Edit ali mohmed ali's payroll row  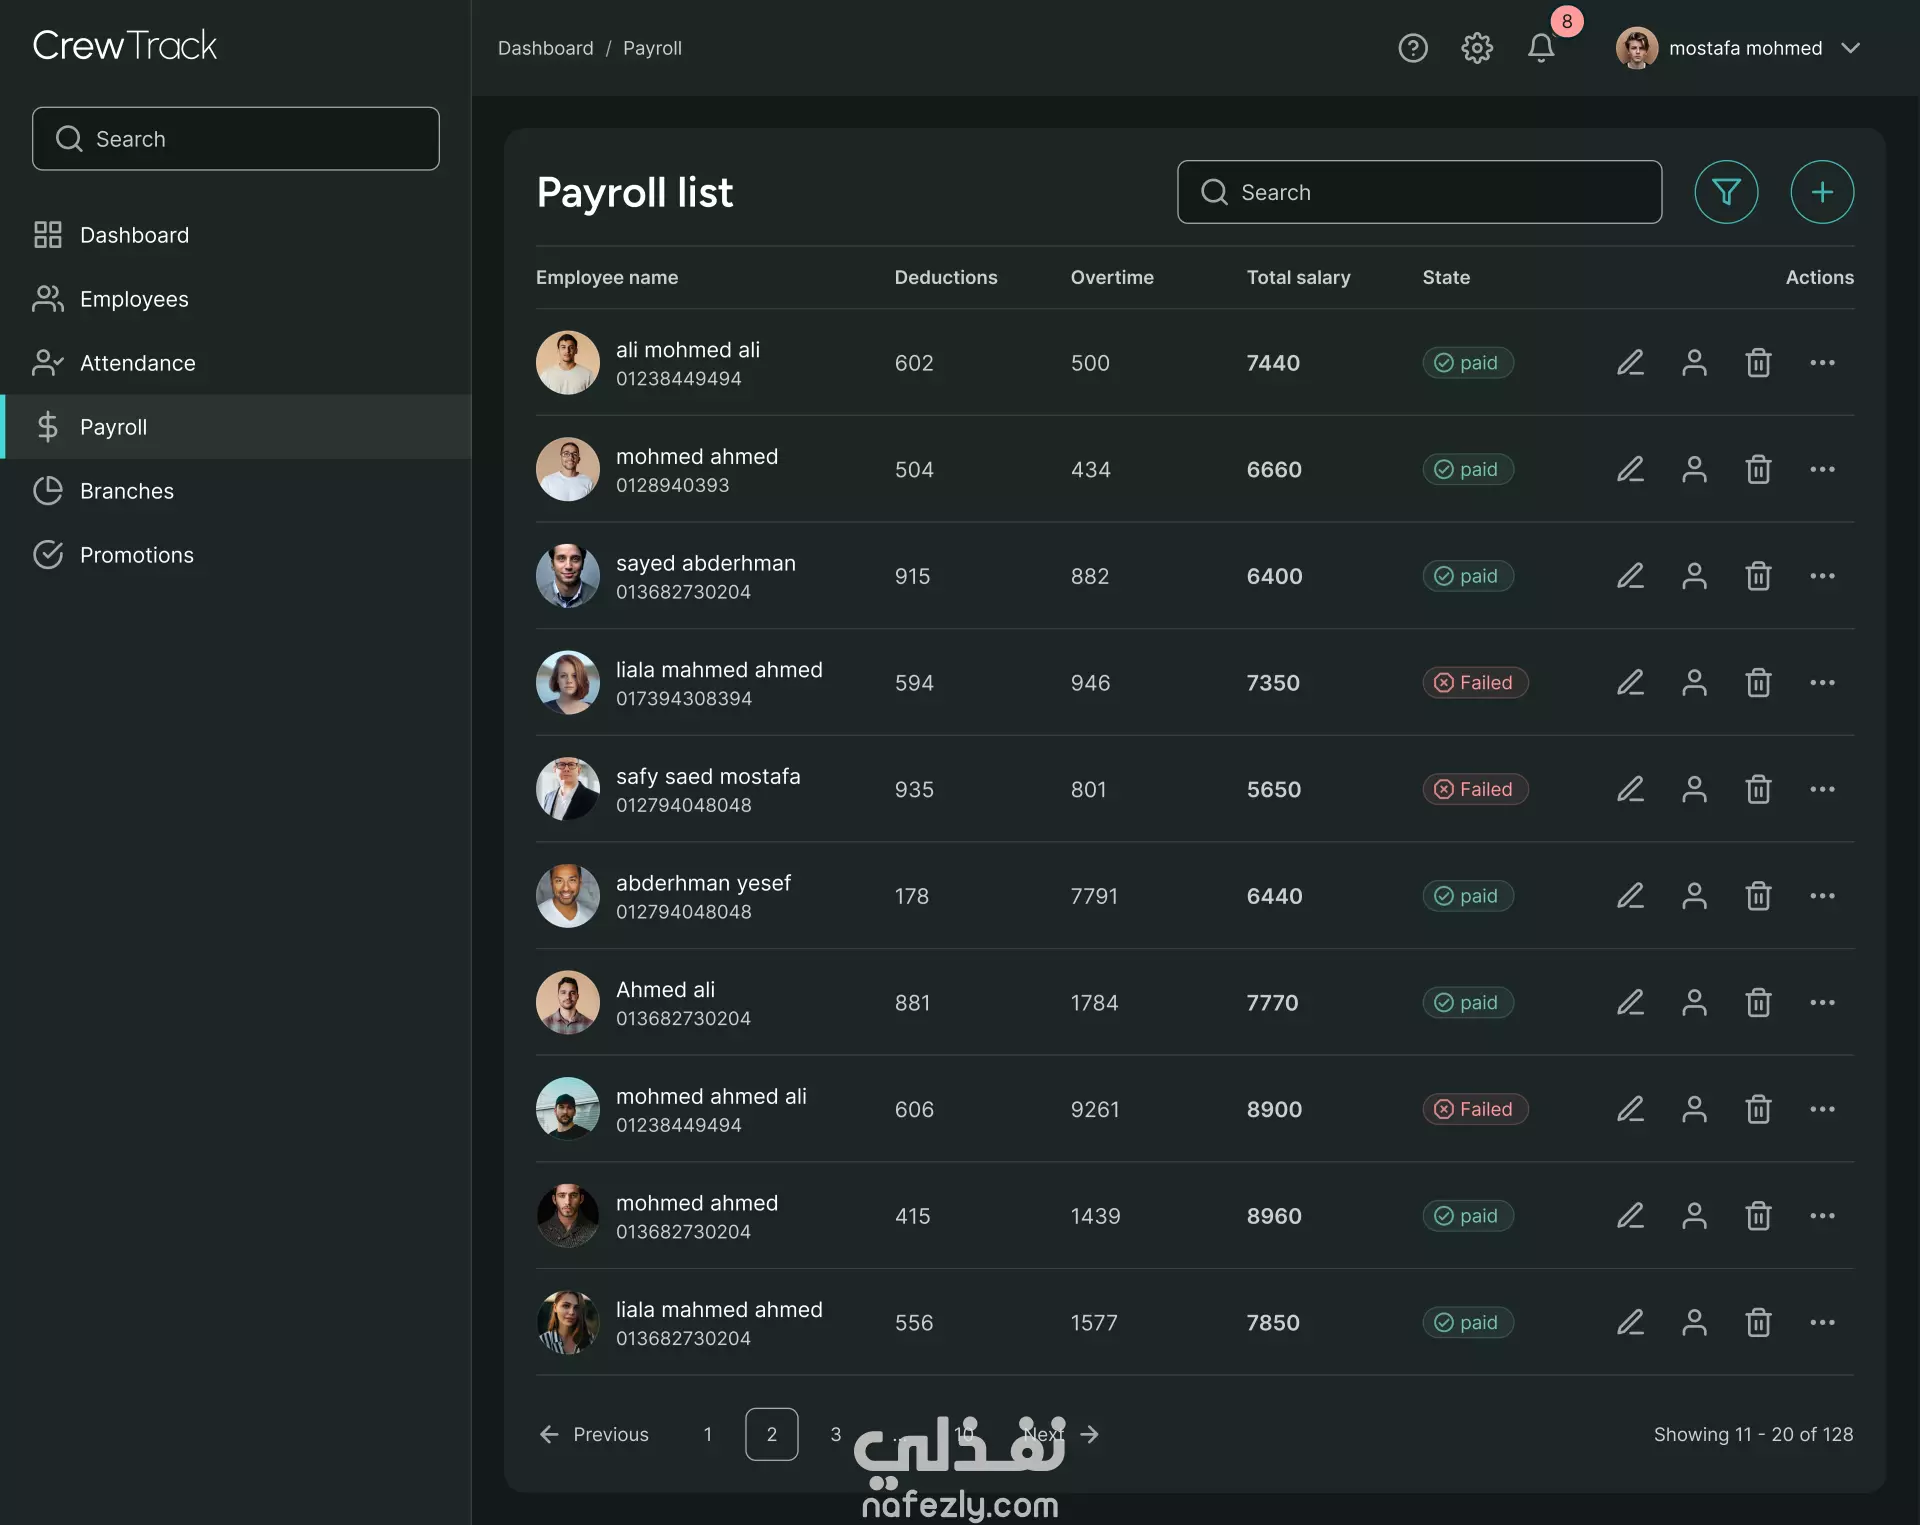pyautogui.click(x=1630, y=363)
